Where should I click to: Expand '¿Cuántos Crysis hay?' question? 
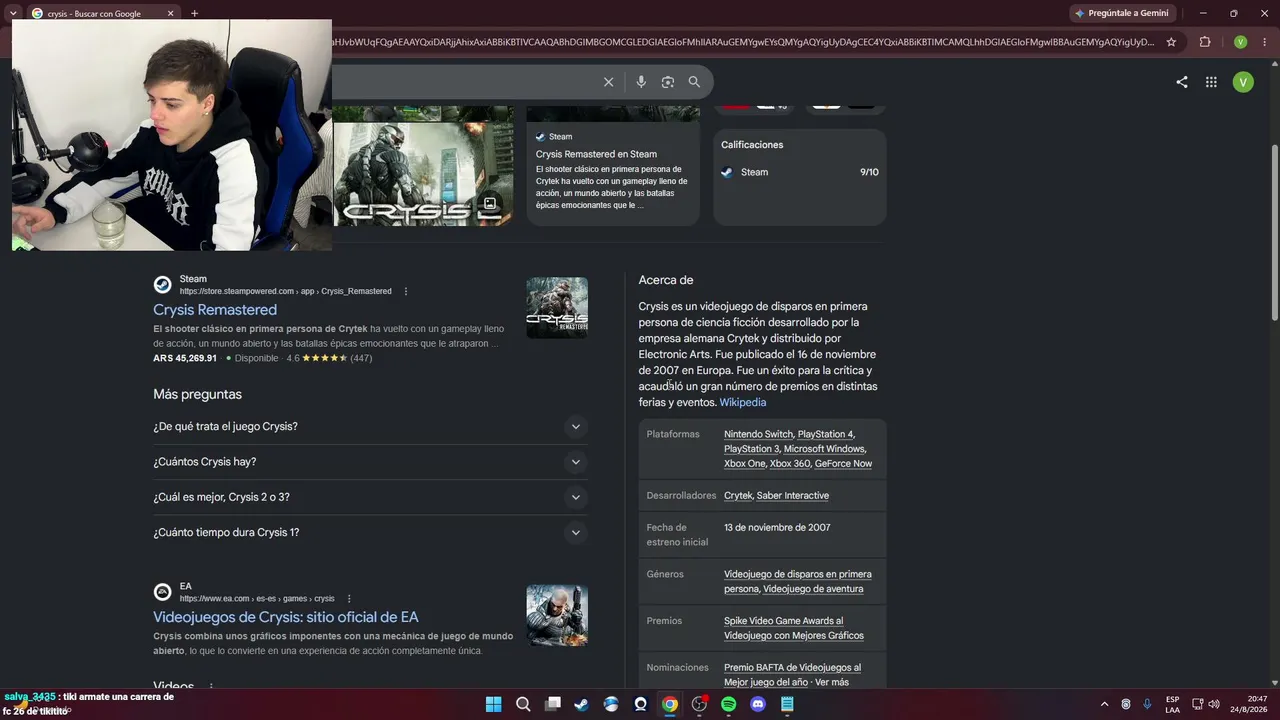point(370,462)
